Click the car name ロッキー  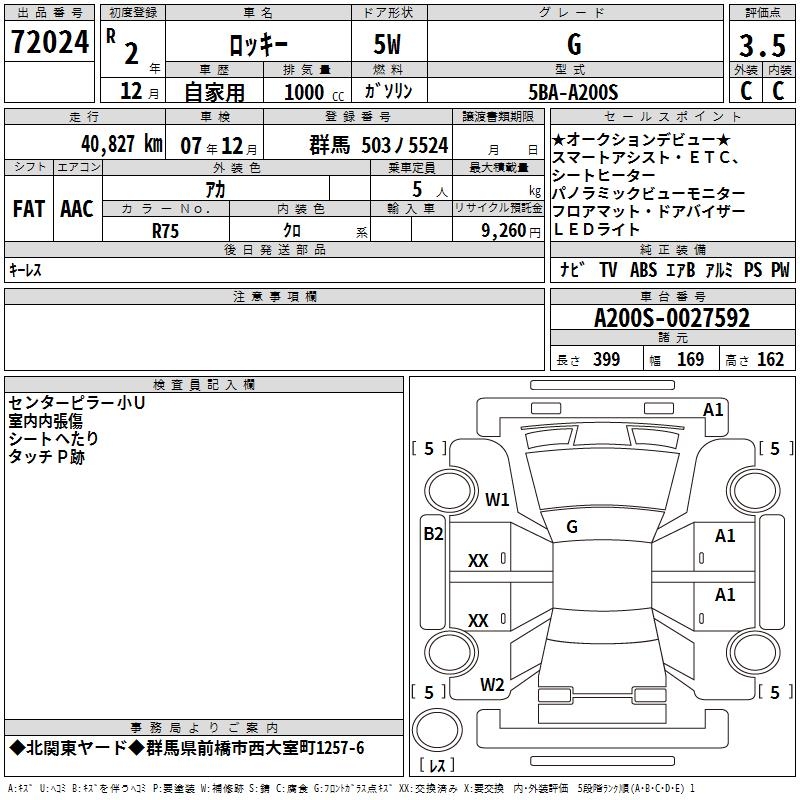pos(256,45)
